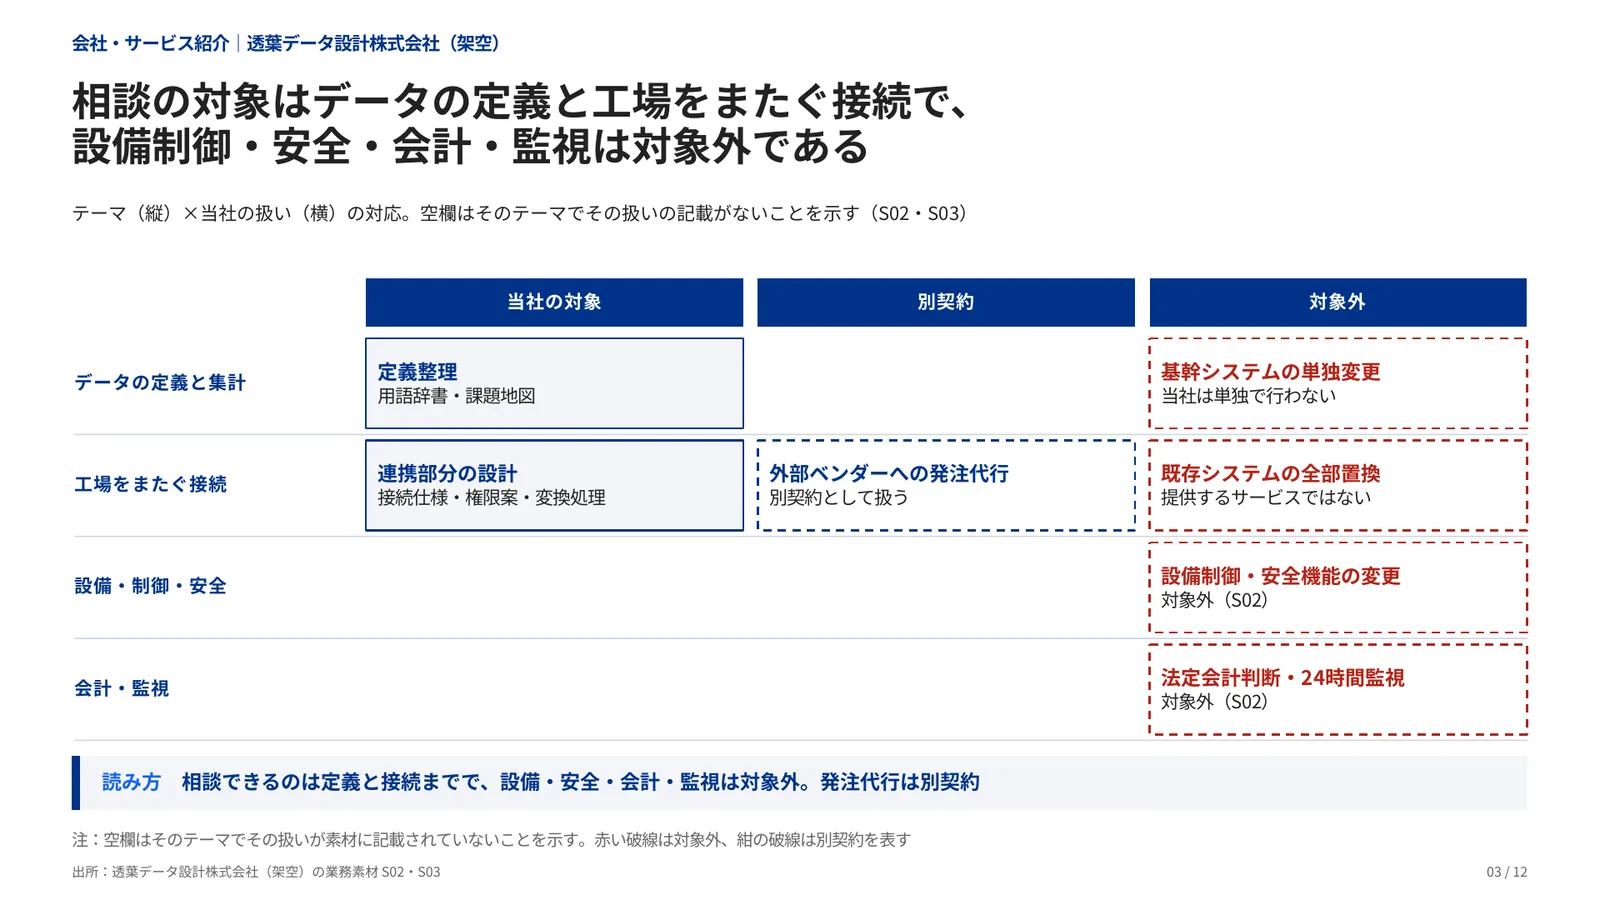This screenshot has width=1600, height=900.
Task: Click the 定義整理 cell title
Action: 417,372
